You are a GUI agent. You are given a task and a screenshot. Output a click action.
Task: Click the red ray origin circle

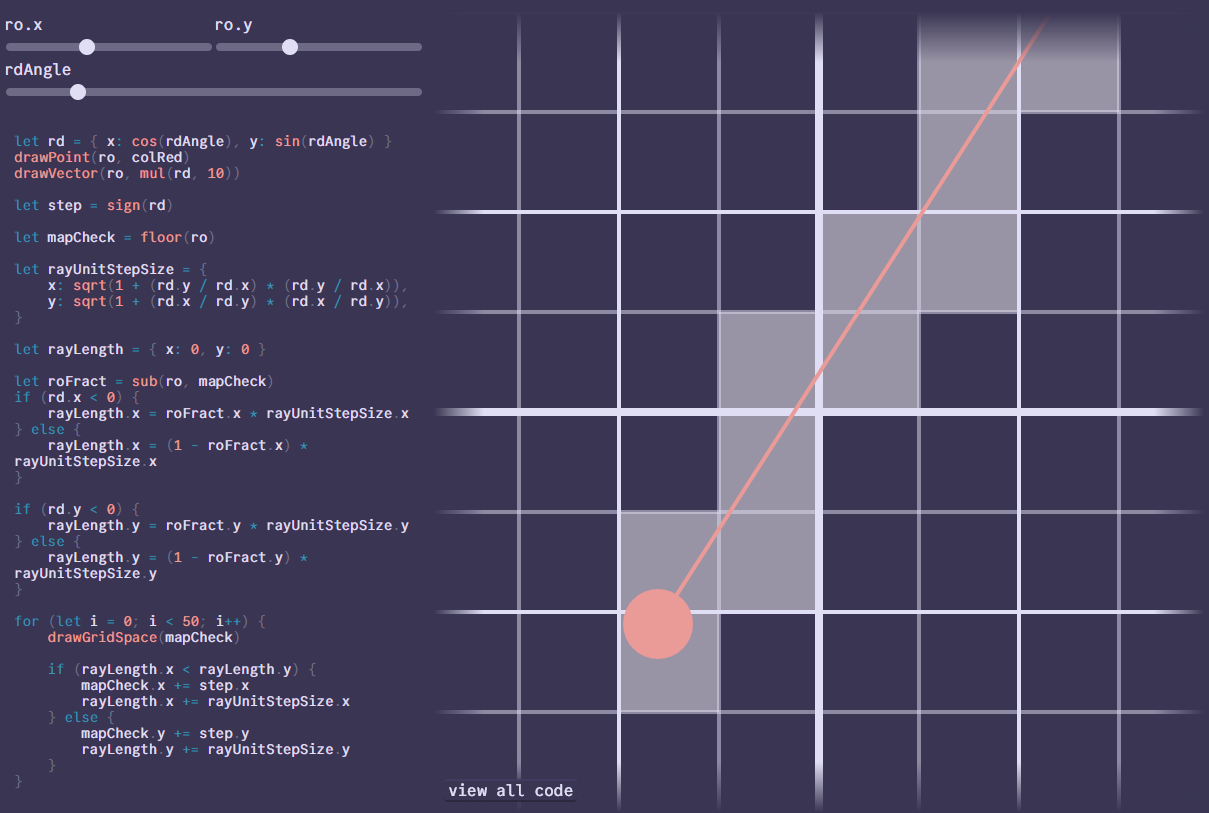tap(658, 624)
